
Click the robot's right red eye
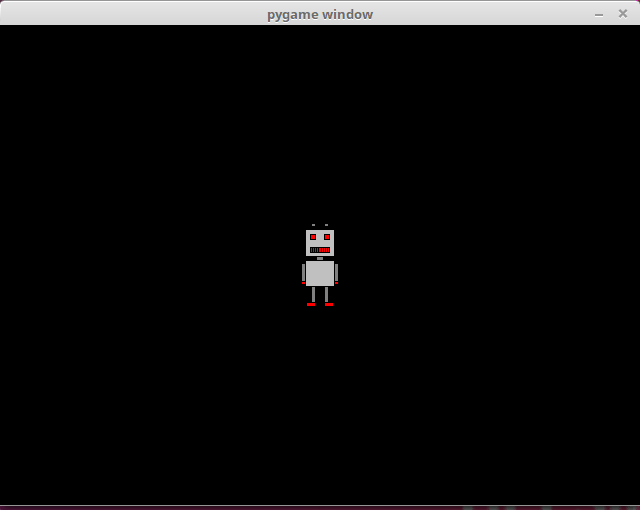coord(327,238)
